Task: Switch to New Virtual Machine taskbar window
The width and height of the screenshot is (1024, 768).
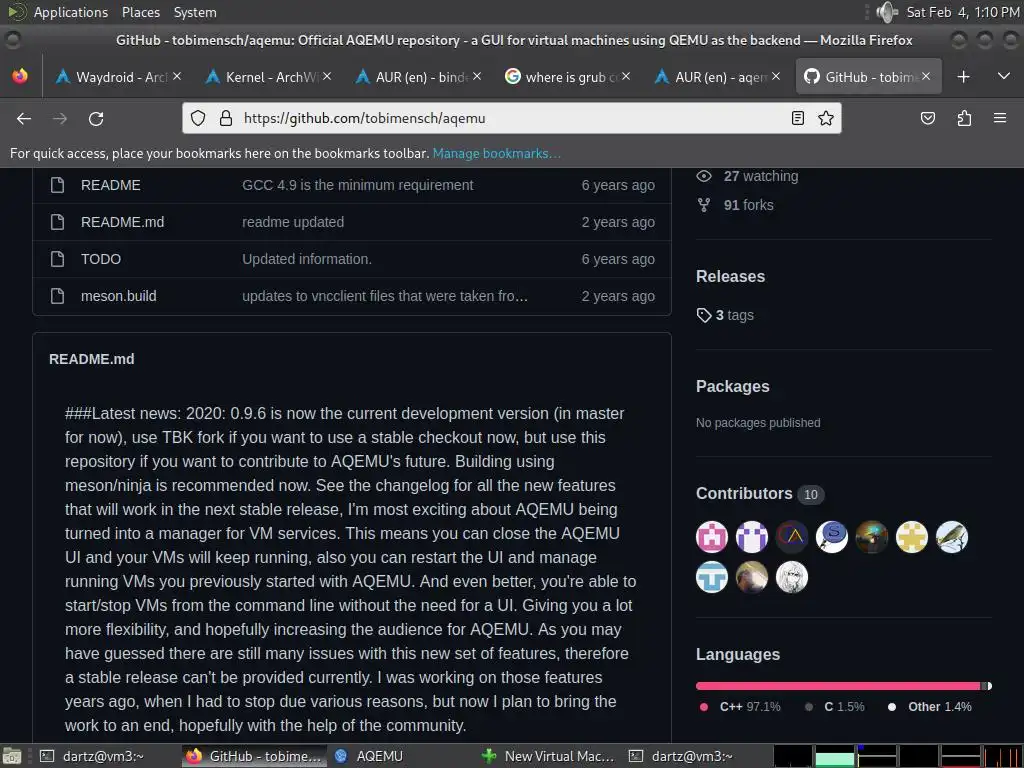Action: point(549,756)
